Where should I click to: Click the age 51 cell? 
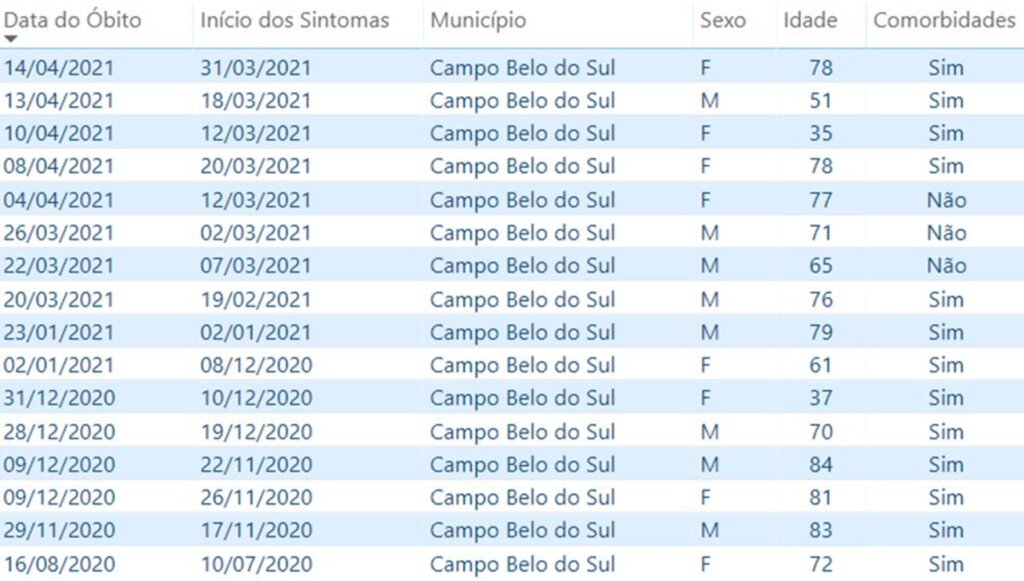point(820,101)
